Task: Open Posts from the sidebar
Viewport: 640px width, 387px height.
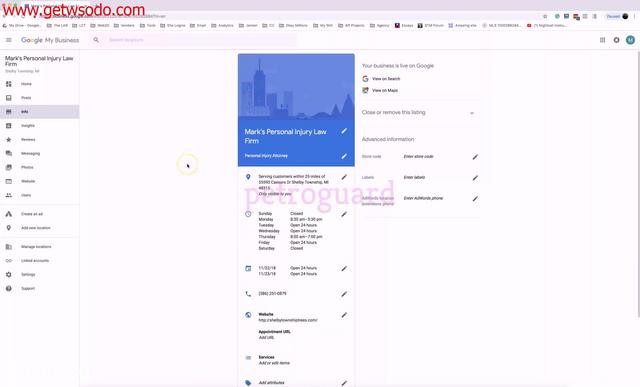Action: [40, 98]
